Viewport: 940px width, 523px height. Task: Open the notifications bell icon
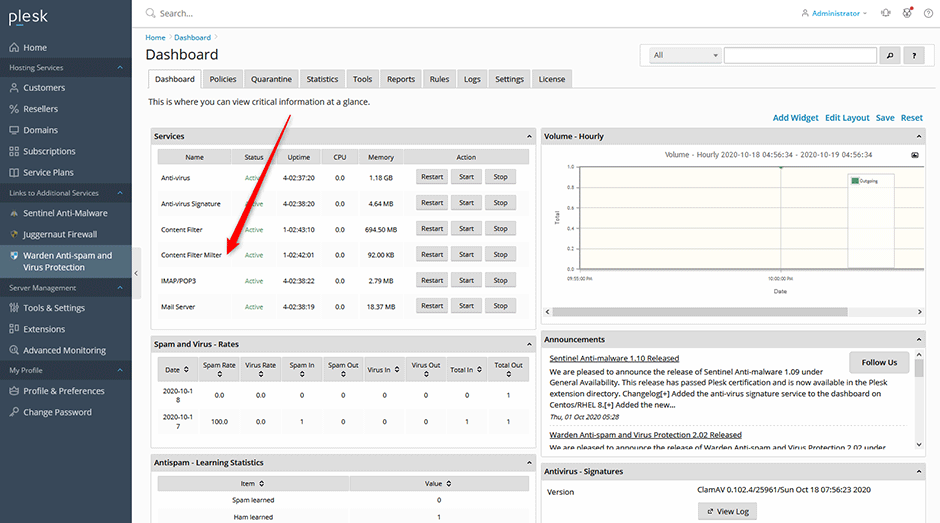point(885,13)
